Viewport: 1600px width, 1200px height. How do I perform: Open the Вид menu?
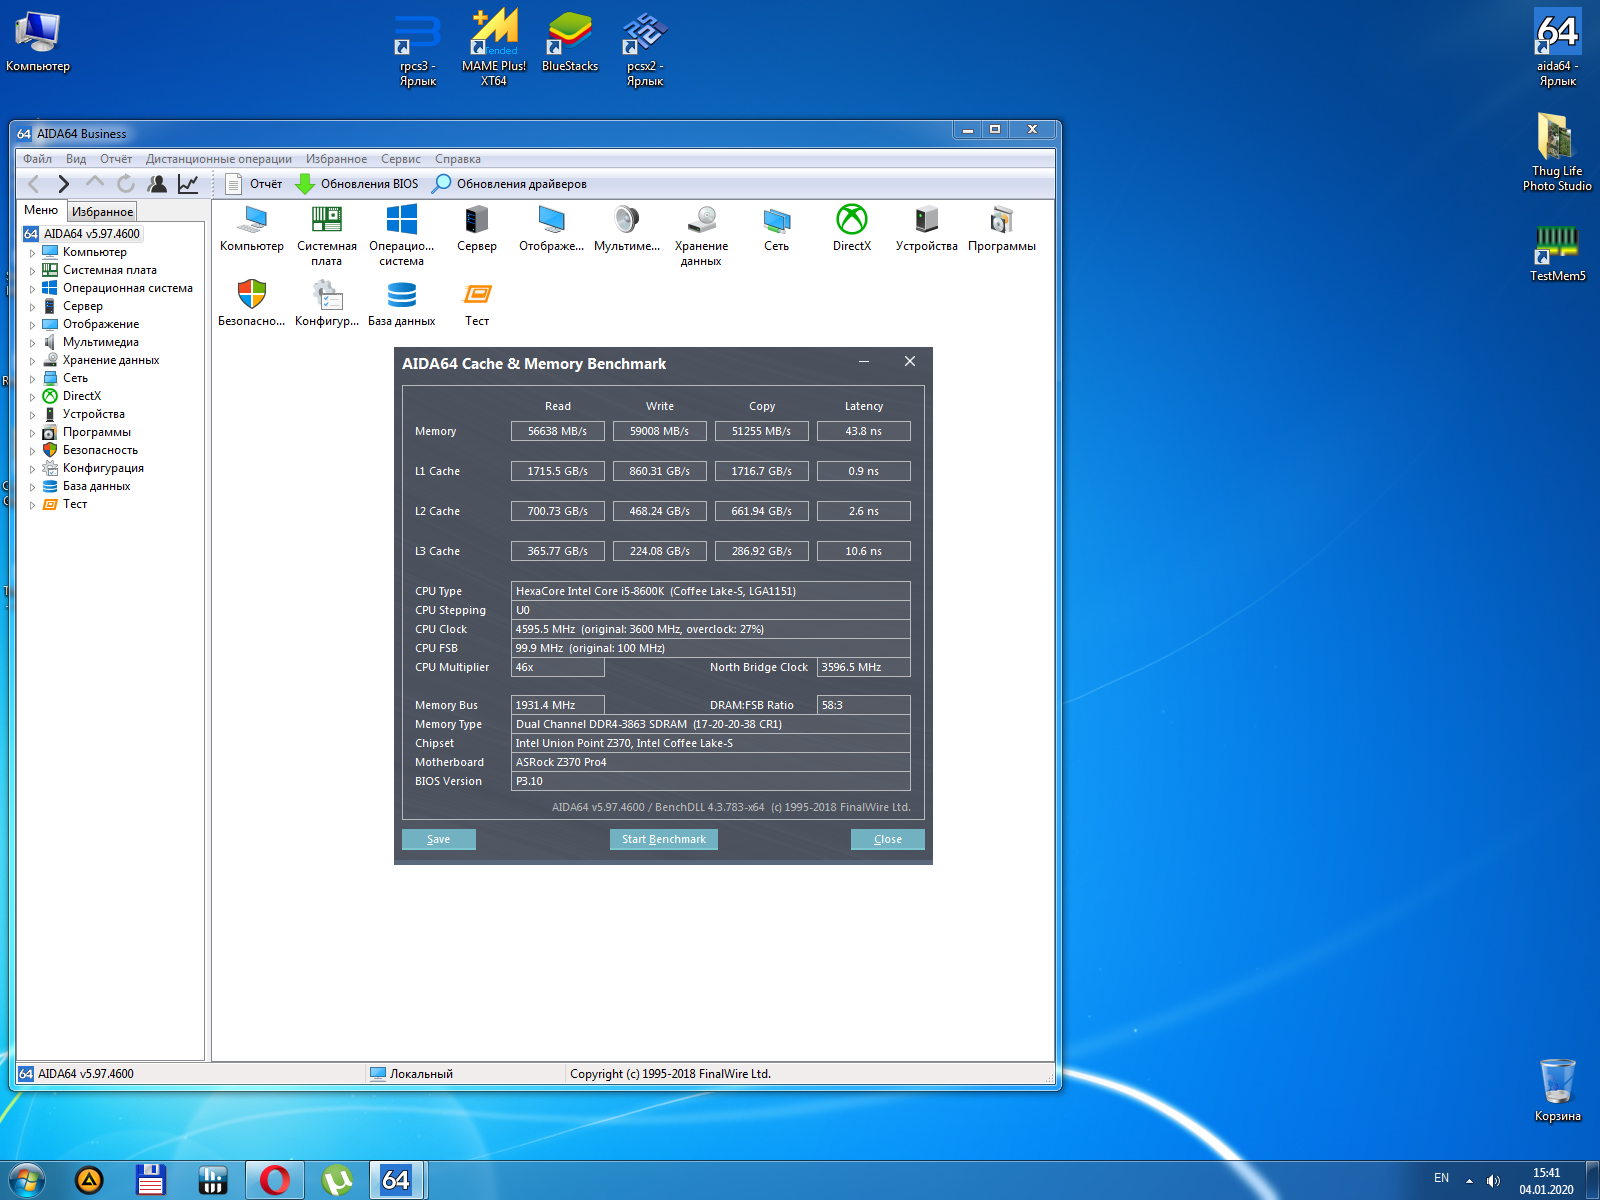point(76,159)
